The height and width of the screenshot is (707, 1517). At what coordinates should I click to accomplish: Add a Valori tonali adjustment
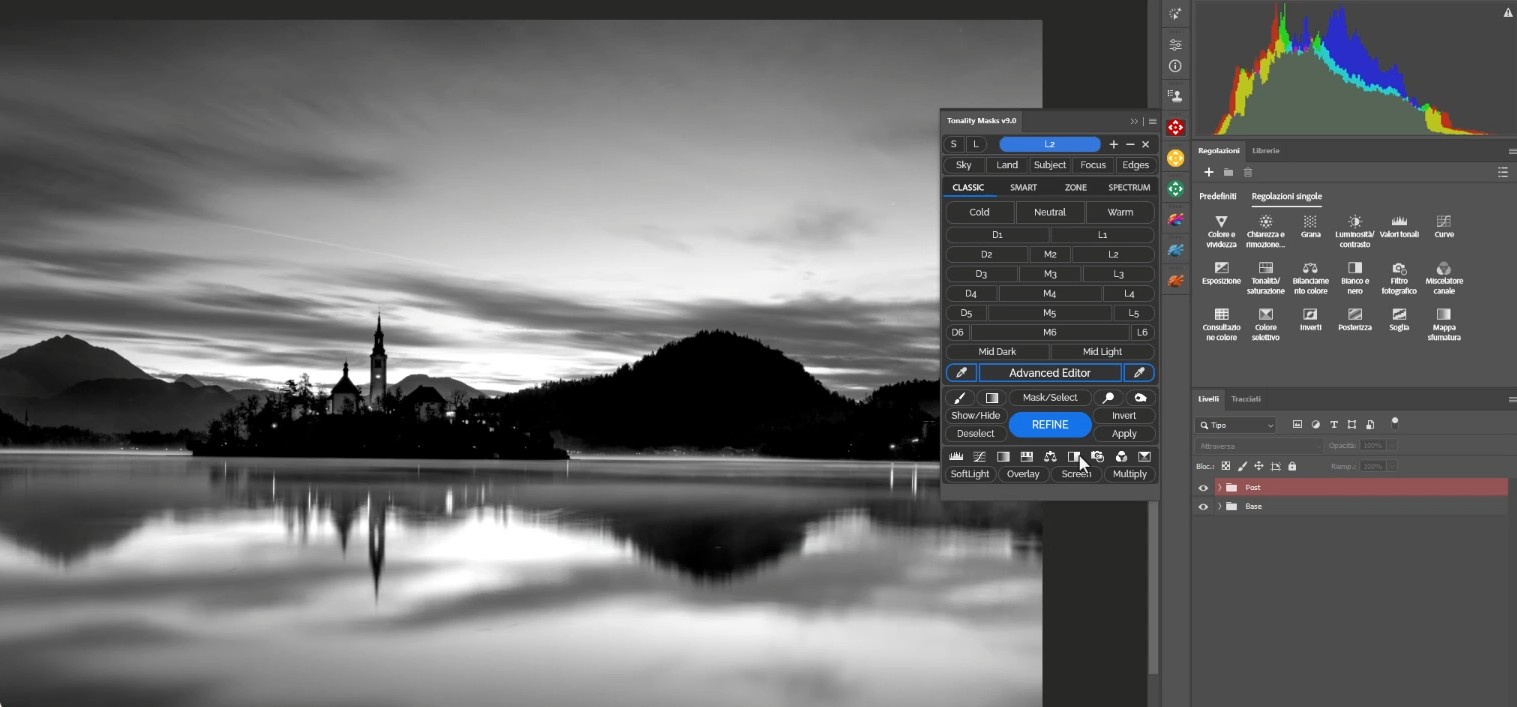pos(1399,221)
